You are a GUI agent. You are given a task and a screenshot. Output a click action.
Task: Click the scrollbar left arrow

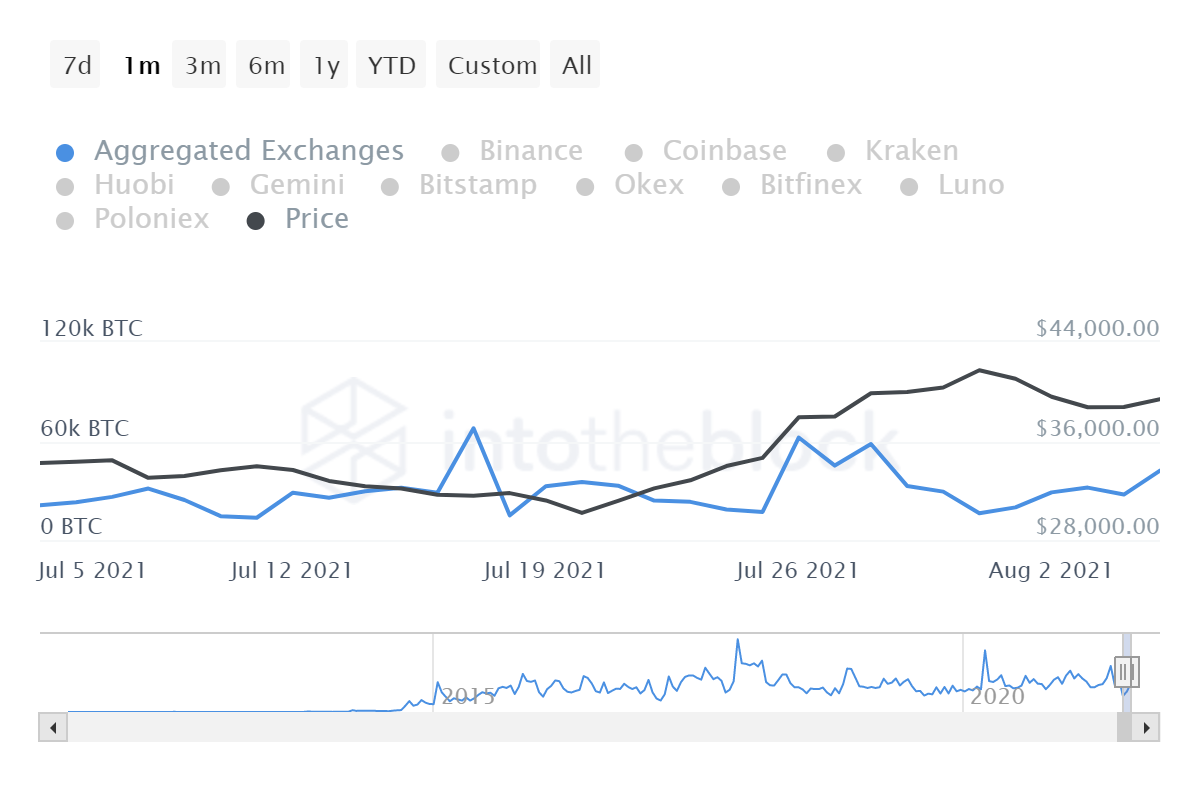(52, 727)
